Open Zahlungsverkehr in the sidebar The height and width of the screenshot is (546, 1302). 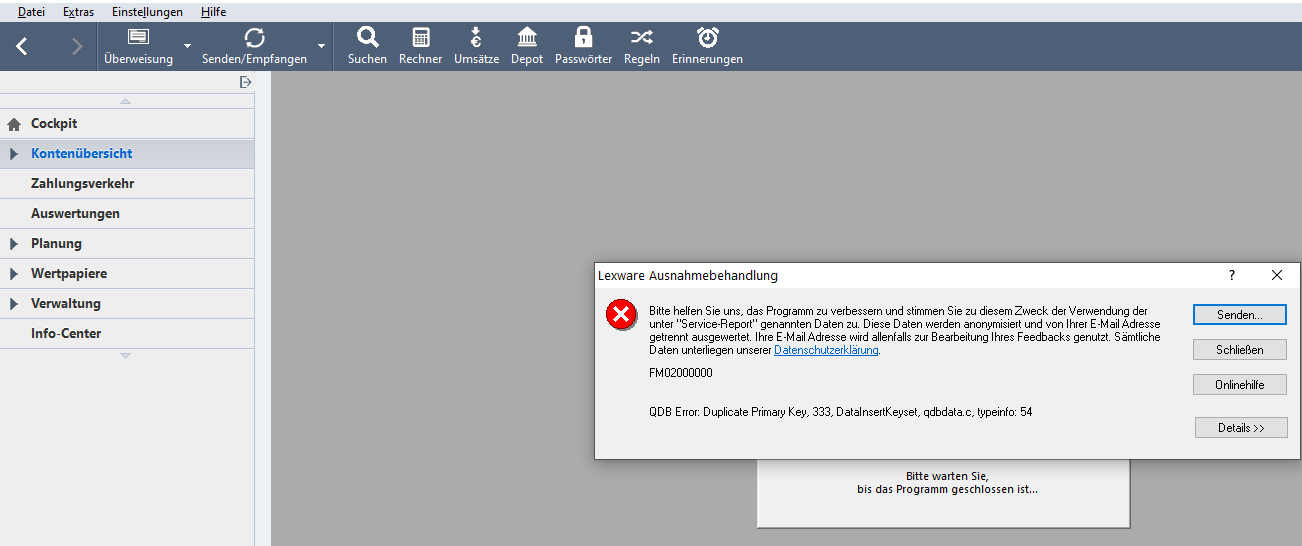(x=127, y=184)
